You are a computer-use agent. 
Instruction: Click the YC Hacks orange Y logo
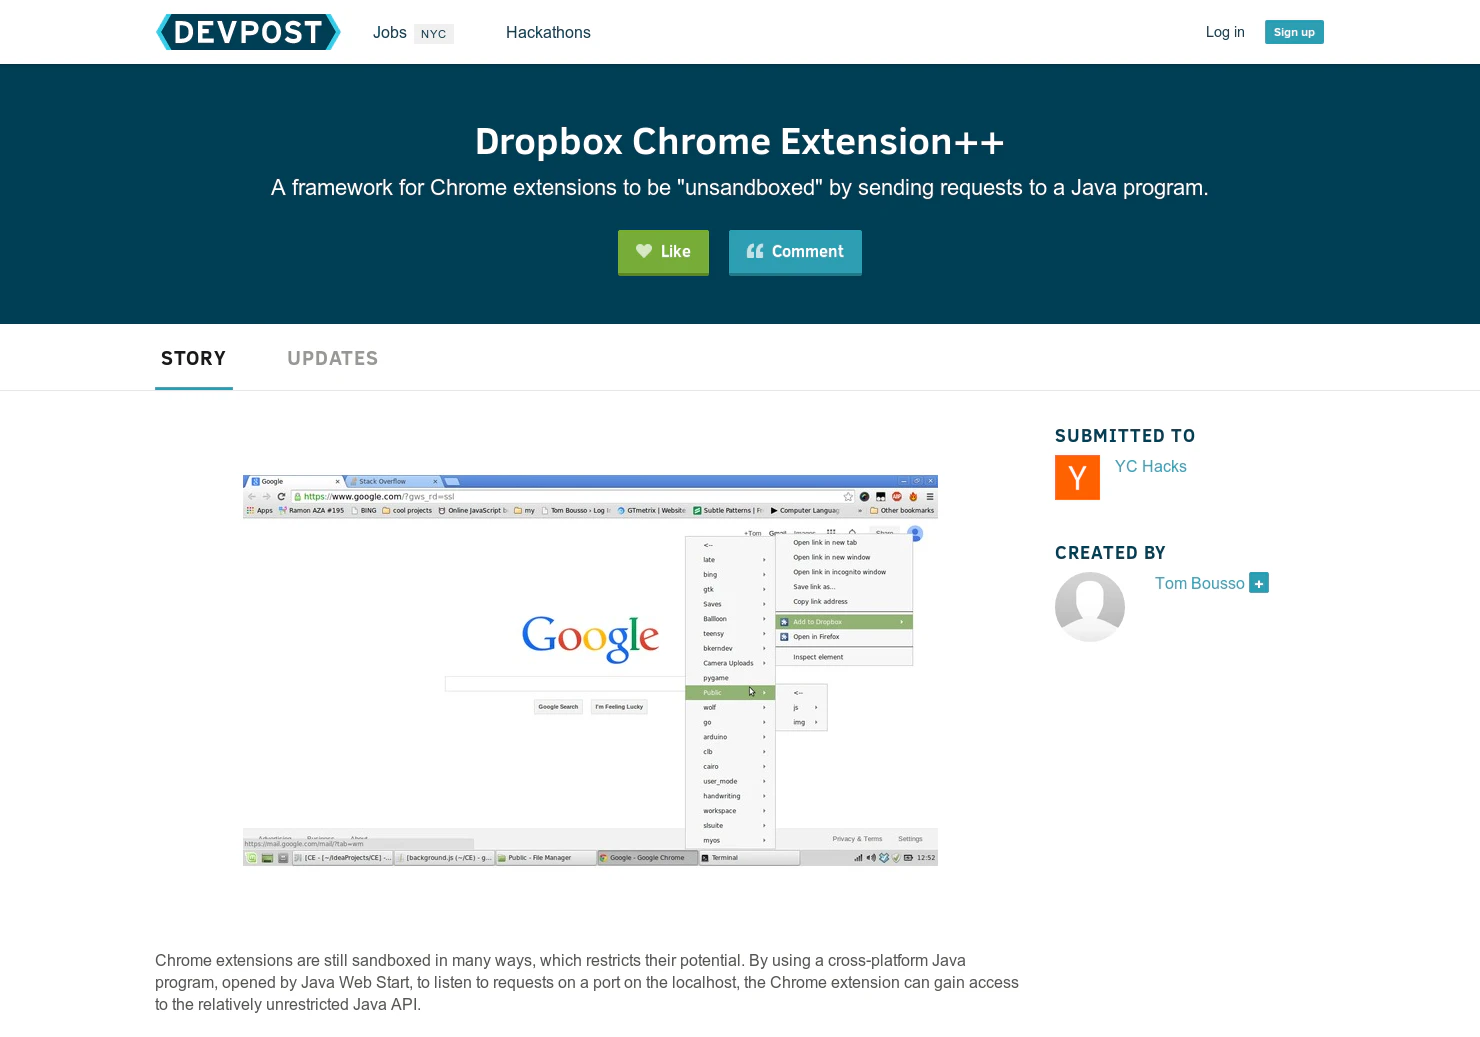(1077, 477)
